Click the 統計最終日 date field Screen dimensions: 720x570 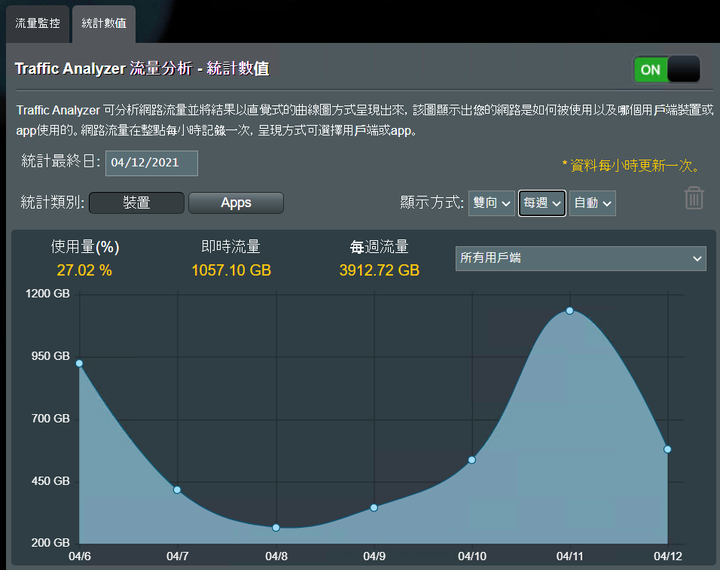(152, 163)
